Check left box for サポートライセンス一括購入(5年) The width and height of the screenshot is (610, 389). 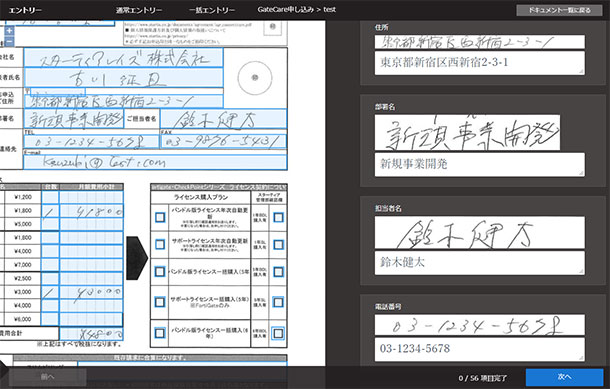(160, 302)
